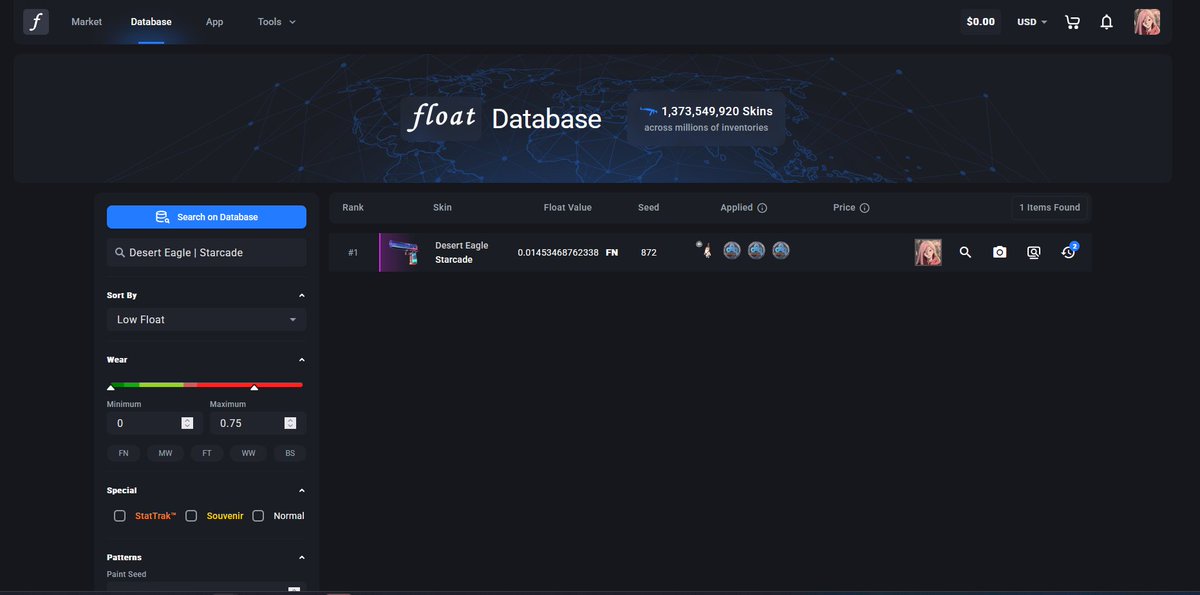This screenshot has width=1200, height=595.
Task: Click the Search on Database button
Action: (x=206, y=217)
